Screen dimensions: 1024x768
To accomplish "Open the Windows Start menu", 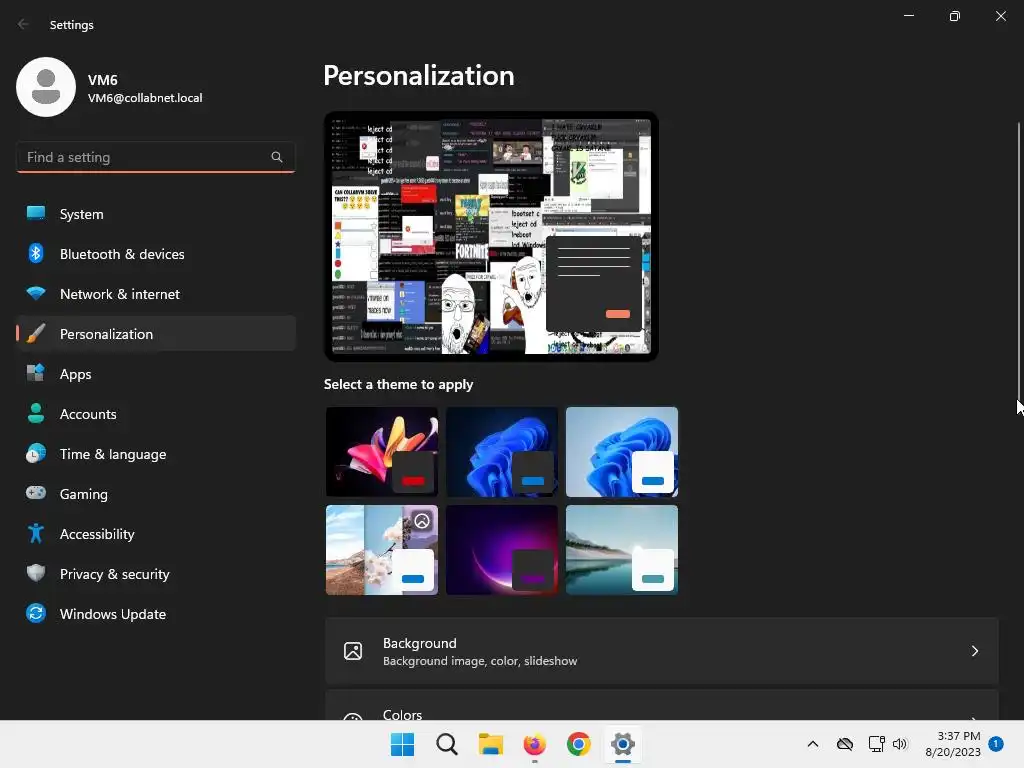I will click(x=402, y=744).
